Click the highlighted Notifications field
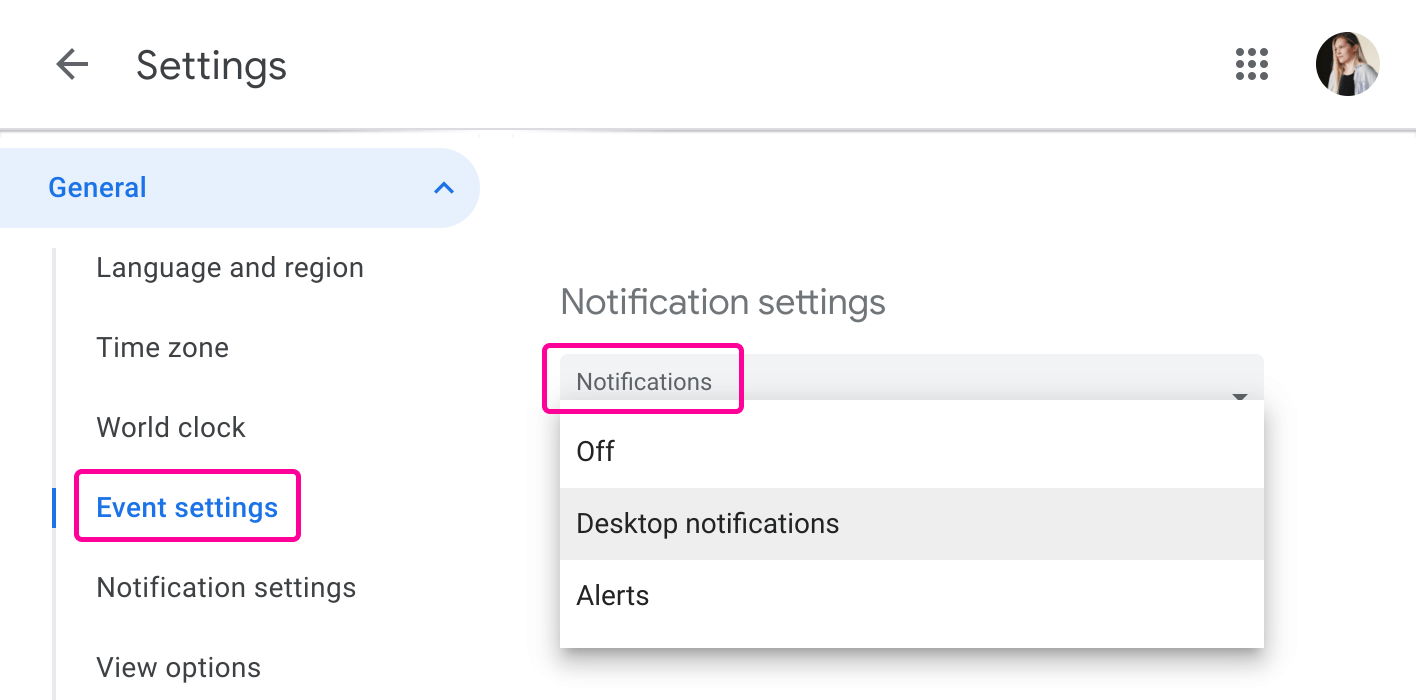1416x700 pixels. coord(643,380)
